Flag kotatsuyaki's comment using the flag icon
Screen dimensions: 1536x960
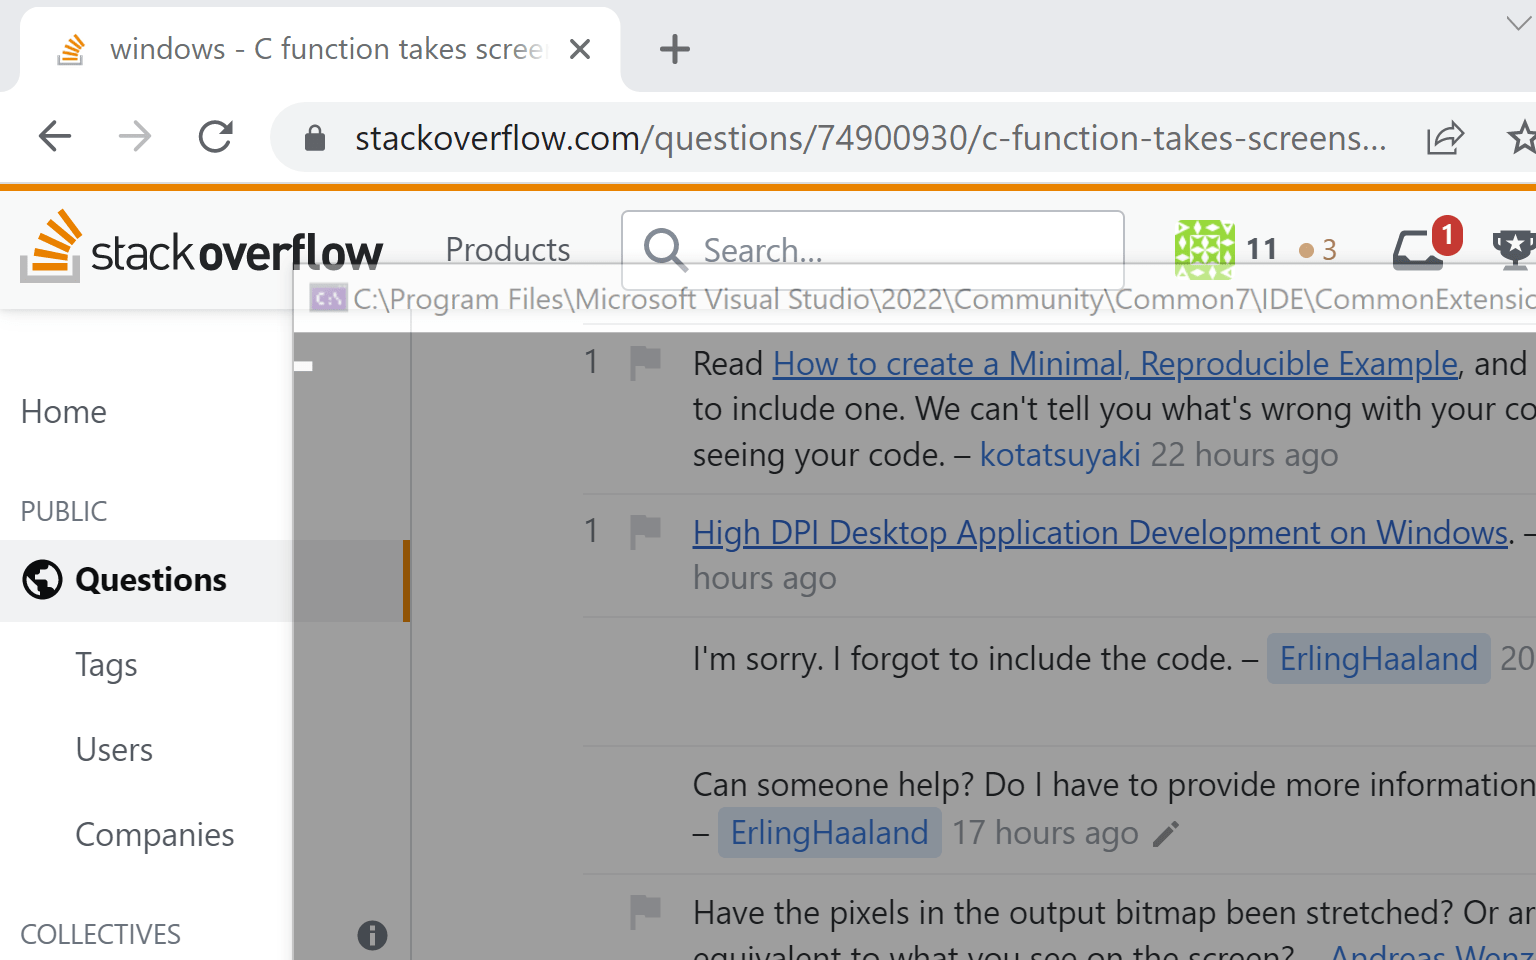click(x=645, y=362)
